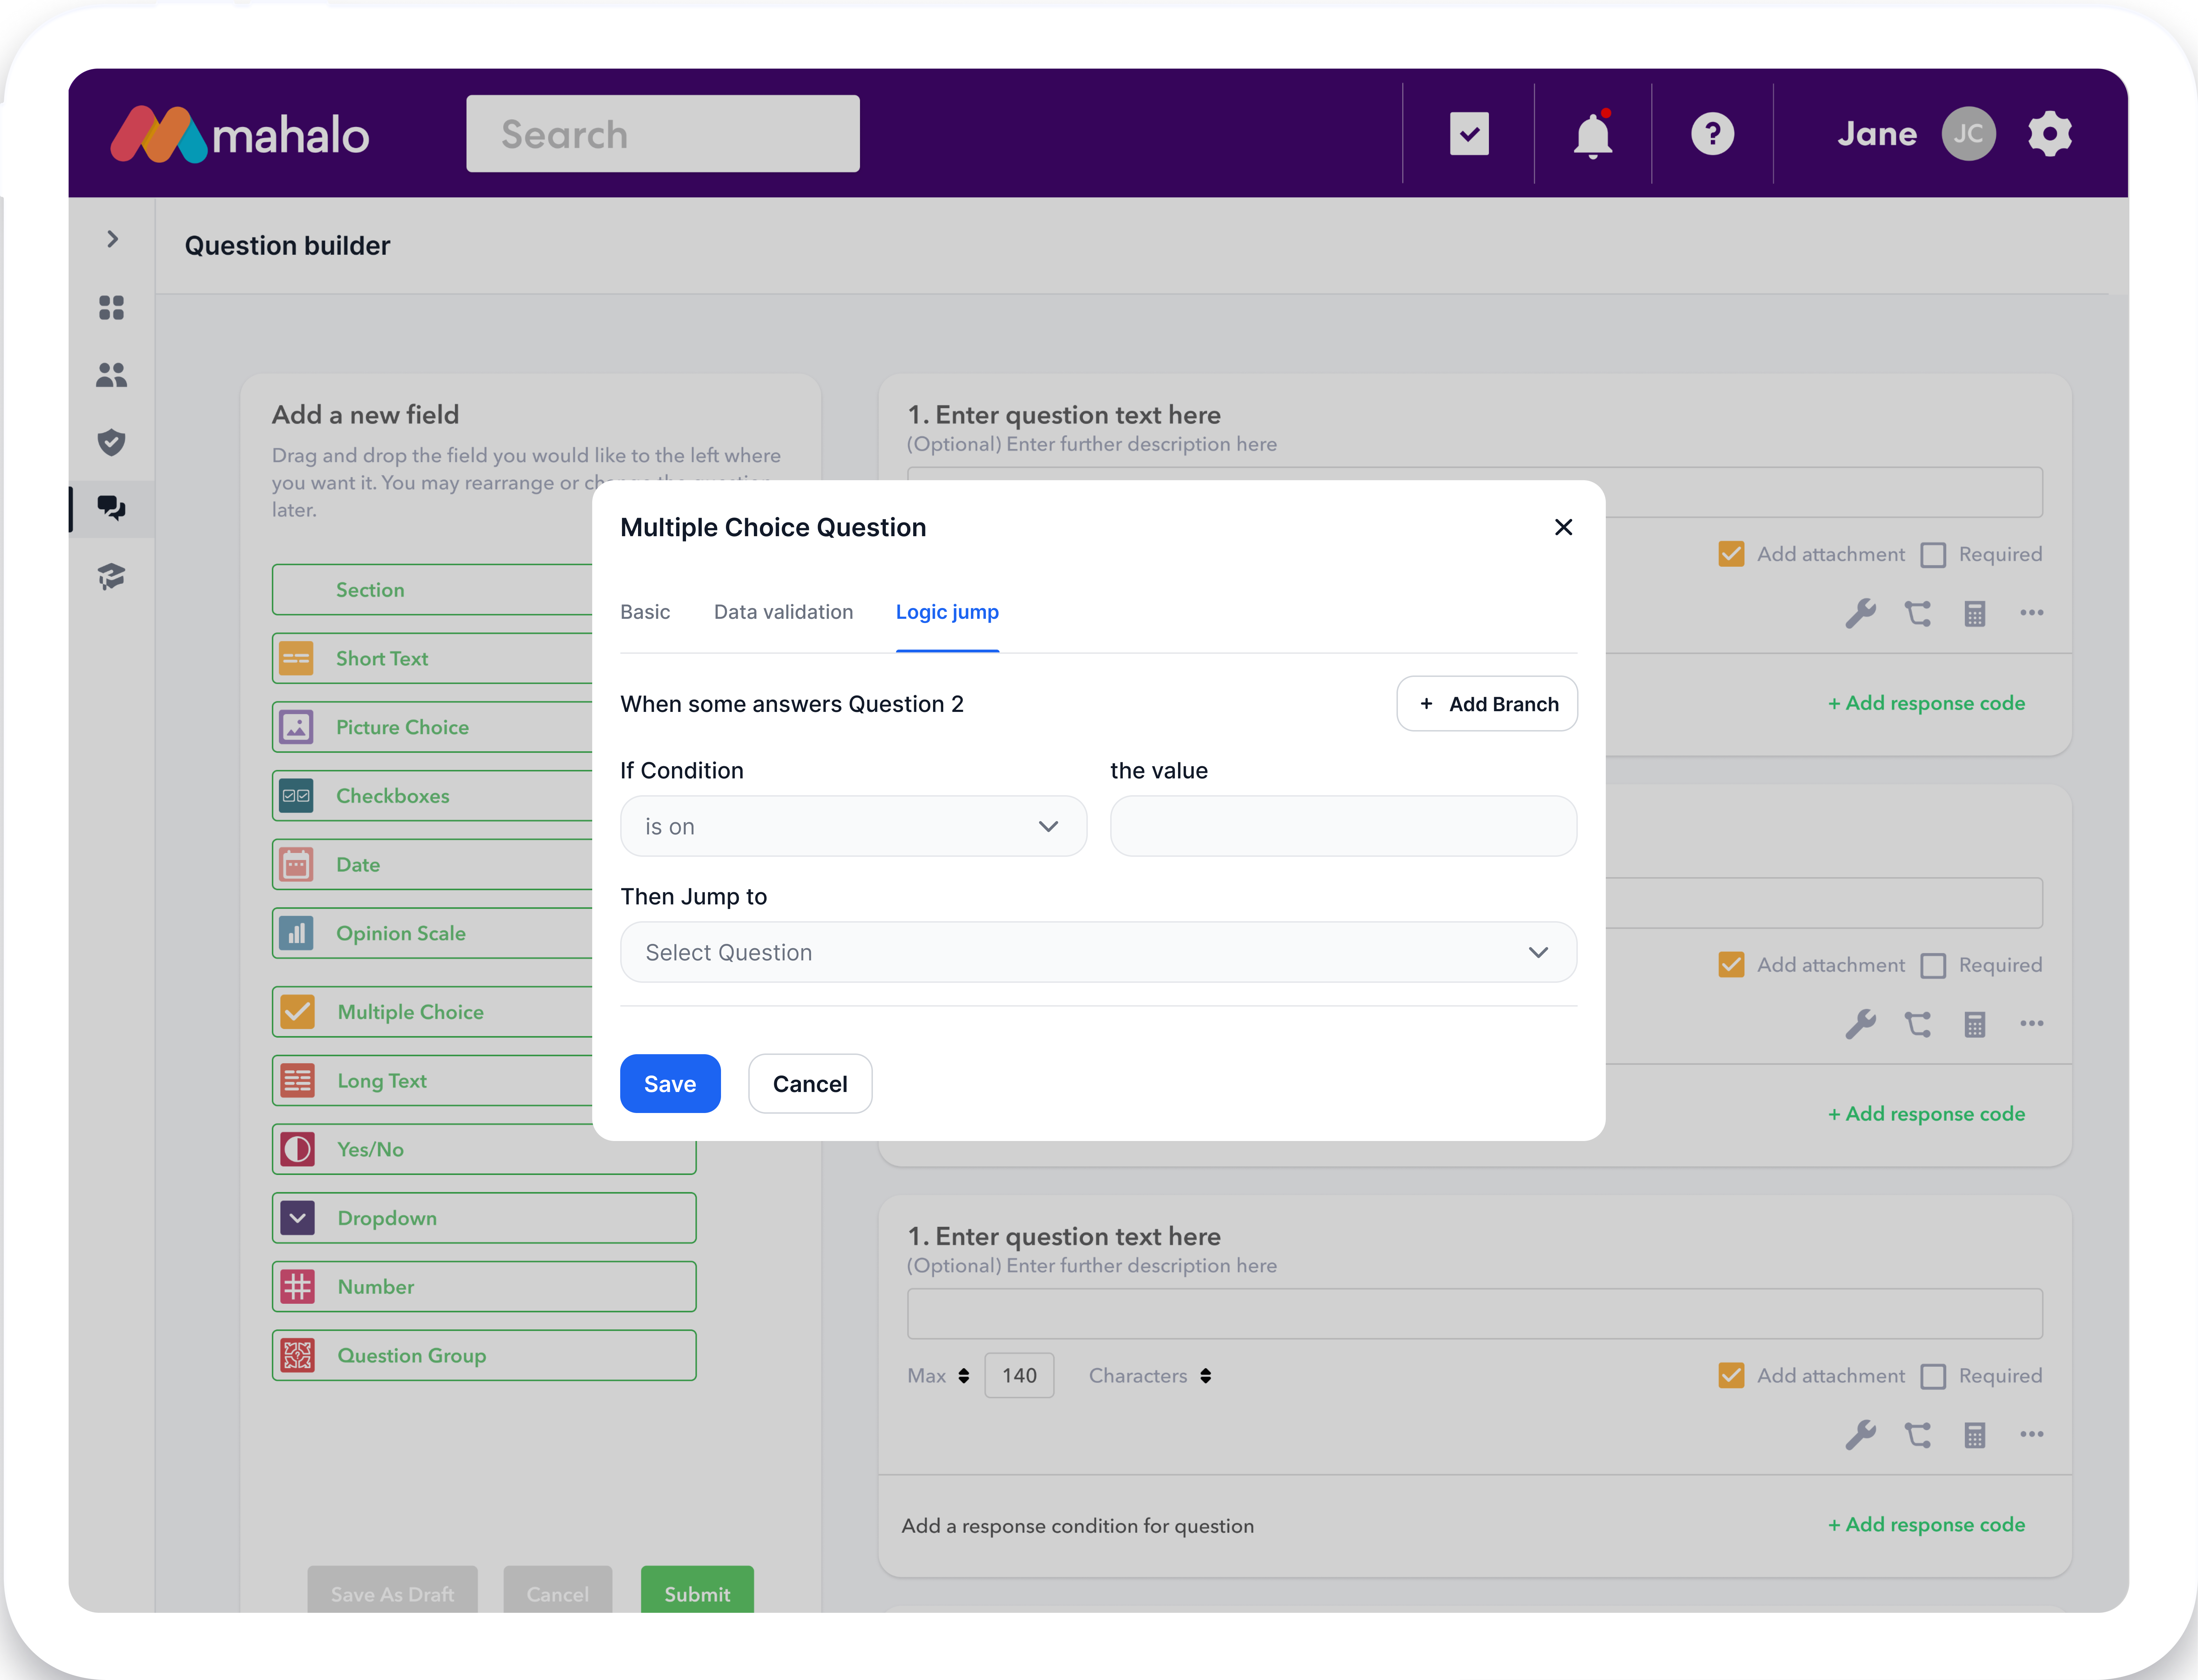Viewport: 2198px width, 1680px height.
Task: Click the shield icon in sidebar
Action: [x=112, y=442]
